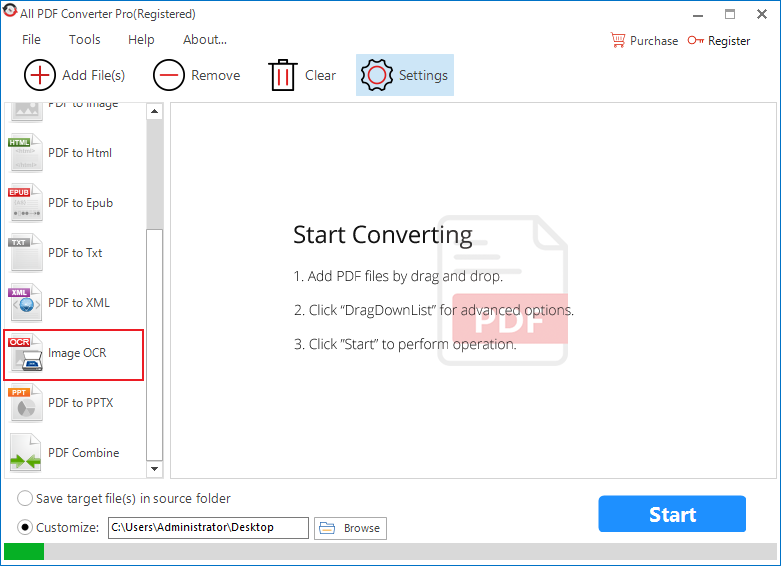781x566 pixels.
Task: Click the 'Add PDF files by drag and drop' line
Action: [x=398, y=277]
